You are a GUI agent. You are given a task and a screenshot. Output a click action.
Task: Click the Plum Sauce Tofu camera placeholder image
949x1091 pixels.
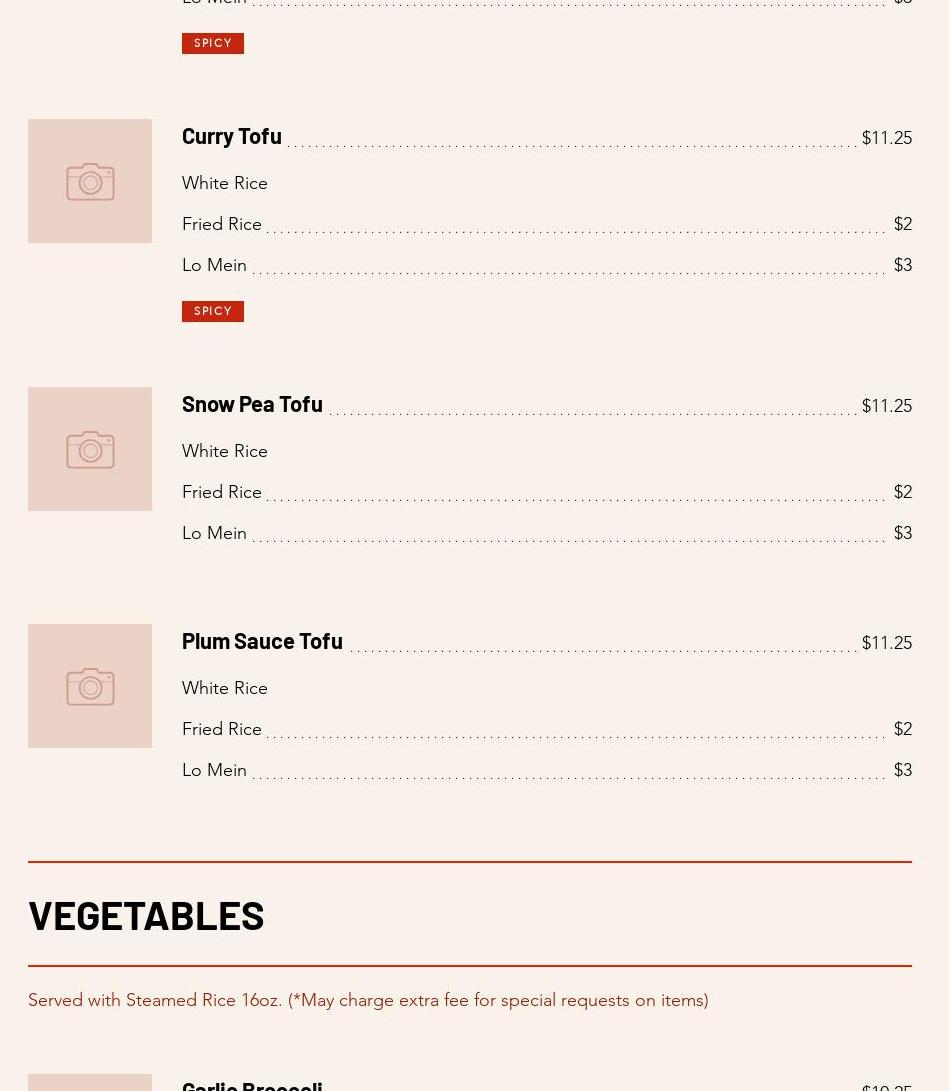(x=90, y=686)
